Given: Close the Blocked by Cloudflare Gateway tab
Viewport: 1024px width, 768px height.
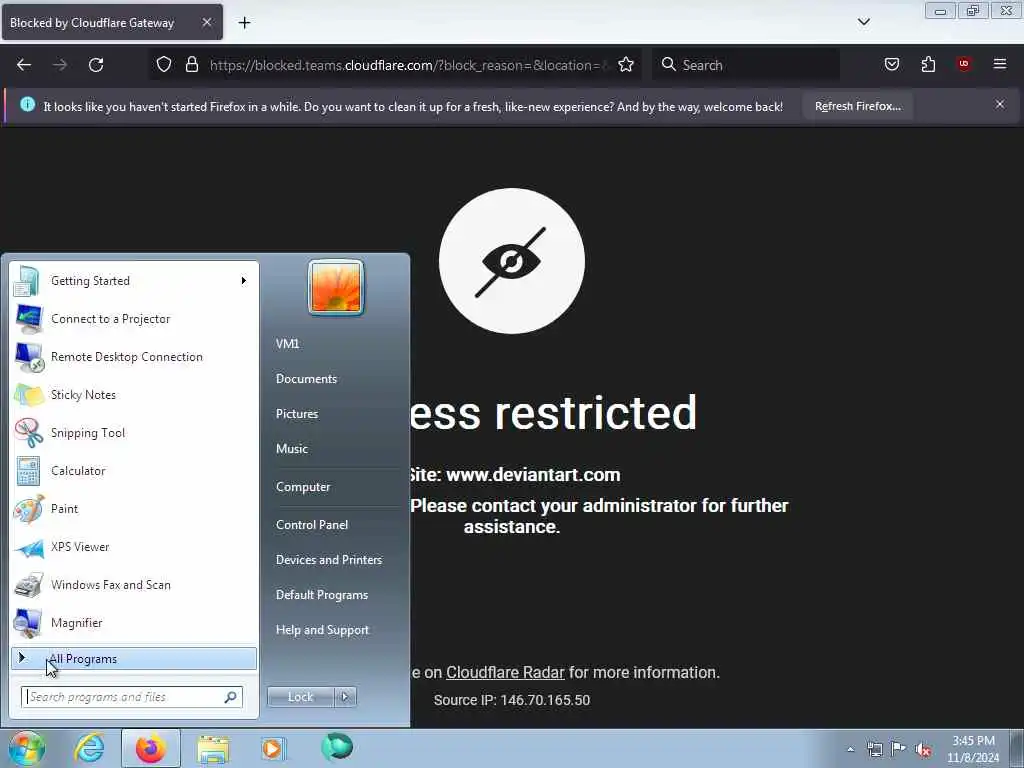Looking at the screenshot, I should (x=206, y=22).
